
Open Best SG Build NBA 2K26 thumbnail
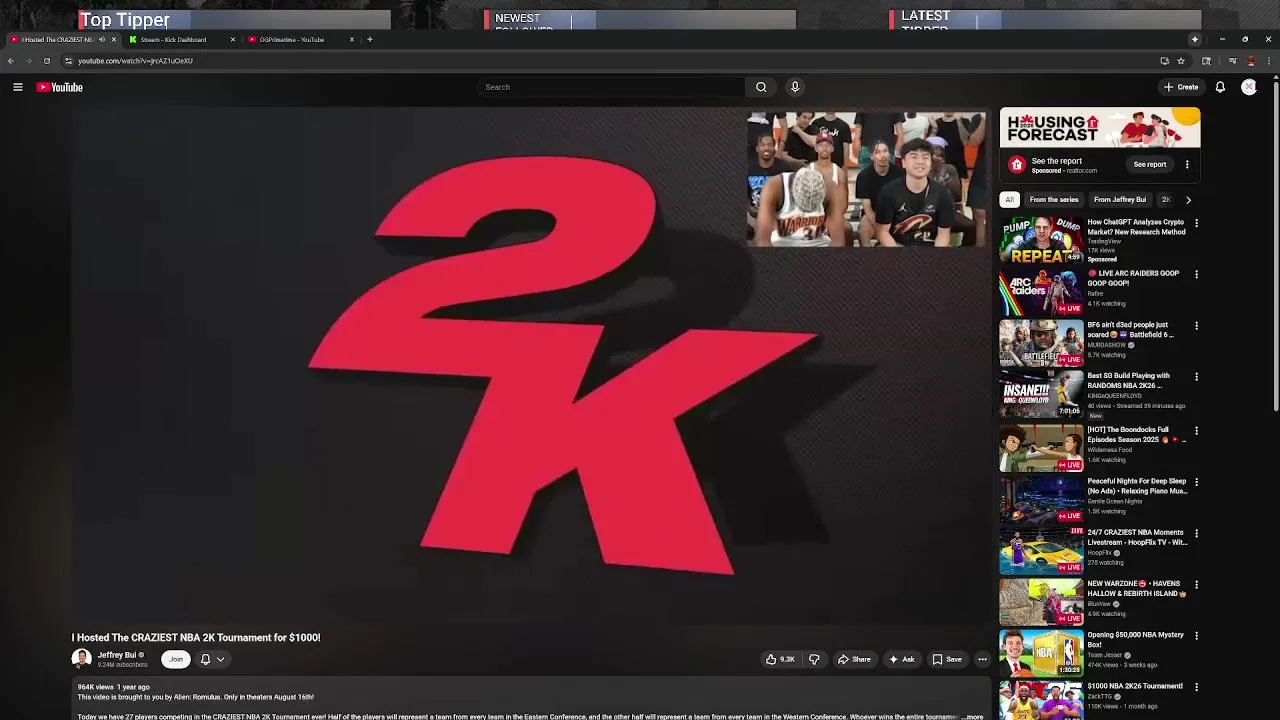coord(1041,394)
